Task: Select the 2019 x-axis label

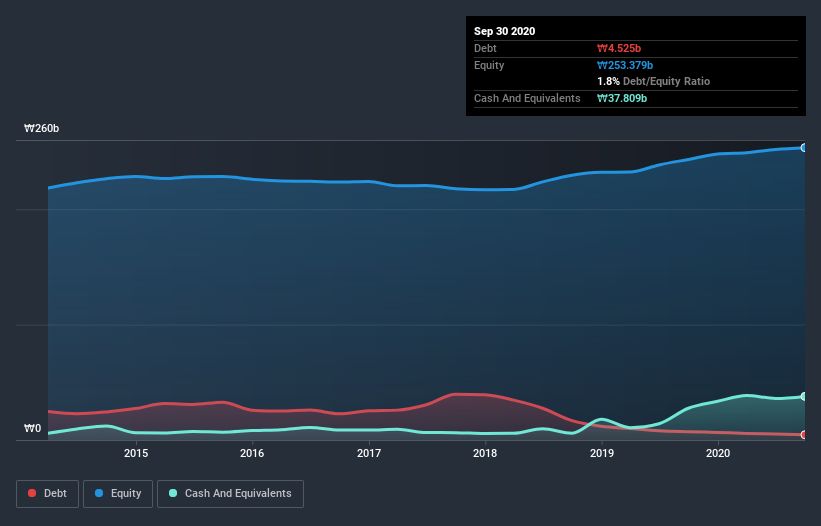Action: coord(602,453)
